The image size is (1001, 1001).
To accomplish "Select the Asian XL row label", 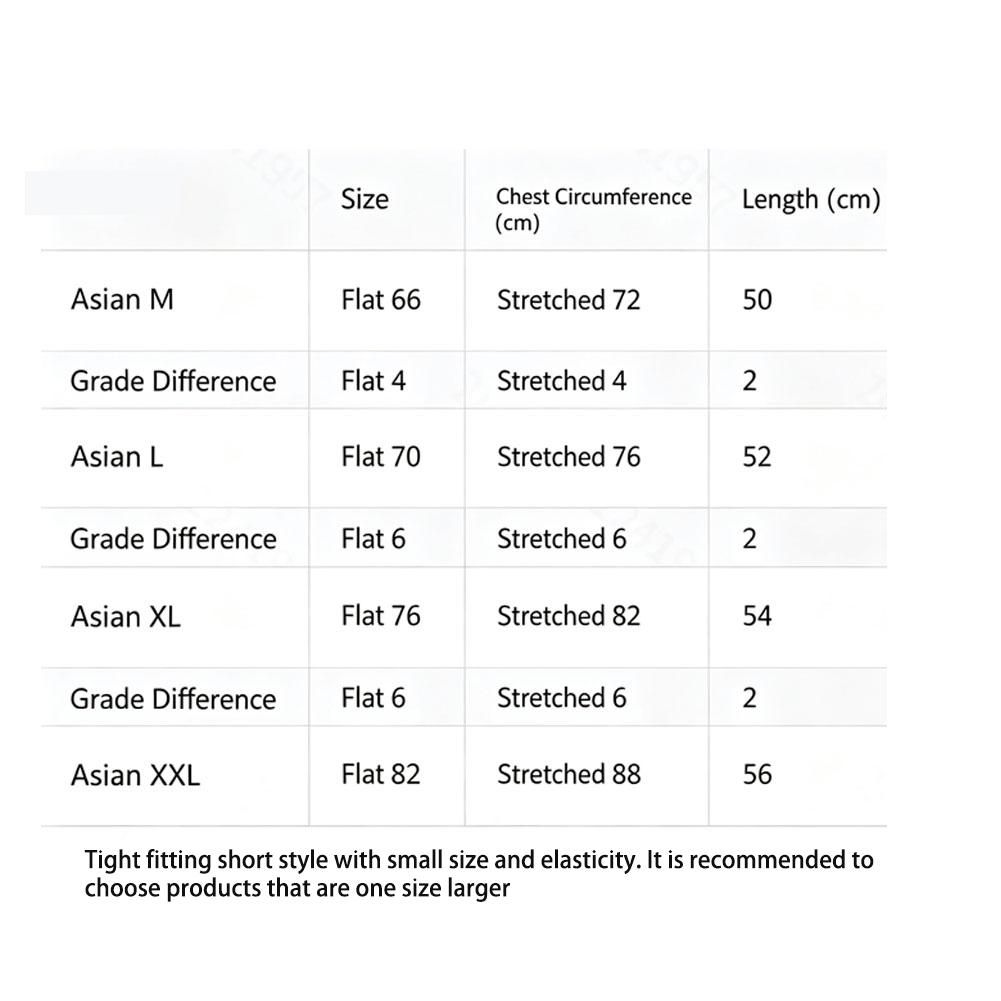I will click(126, 617).
